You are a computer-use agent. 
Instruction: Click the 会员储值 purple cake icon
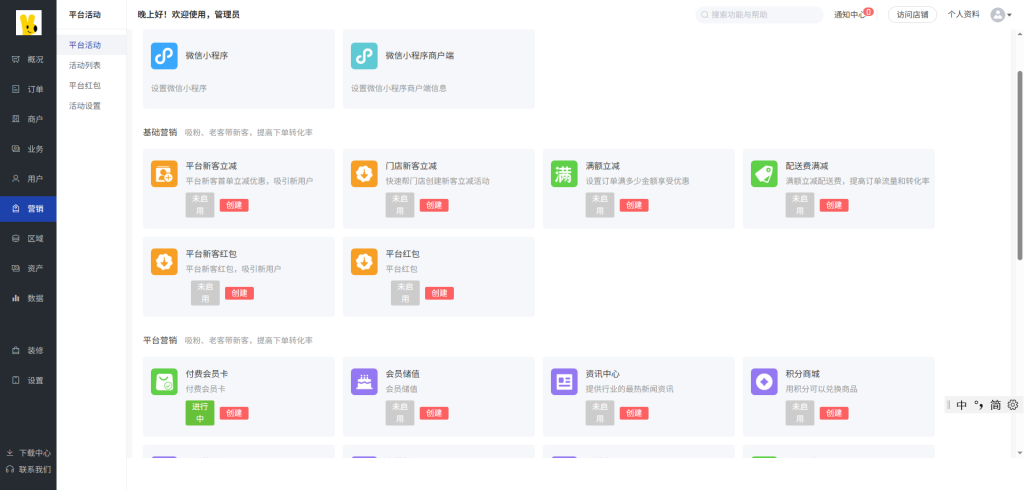(364, 382)
